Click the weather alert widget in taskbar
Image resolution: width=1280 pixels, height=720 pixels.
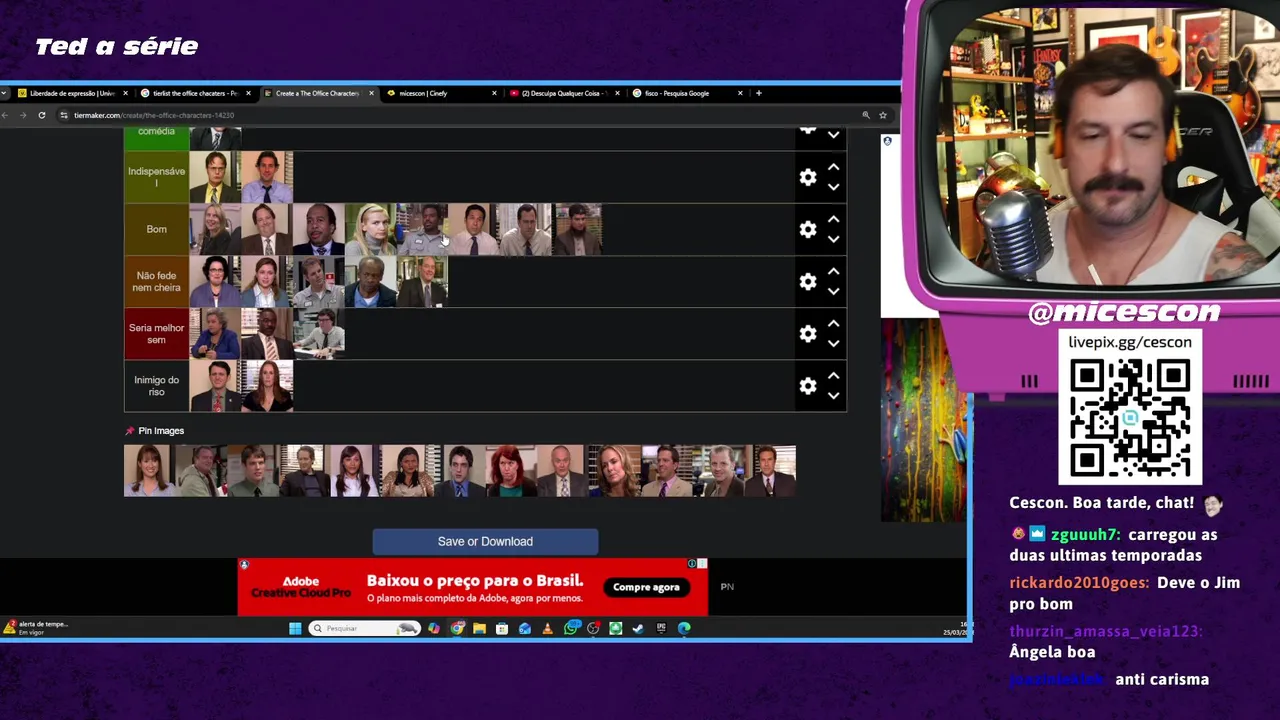(36, 628)
